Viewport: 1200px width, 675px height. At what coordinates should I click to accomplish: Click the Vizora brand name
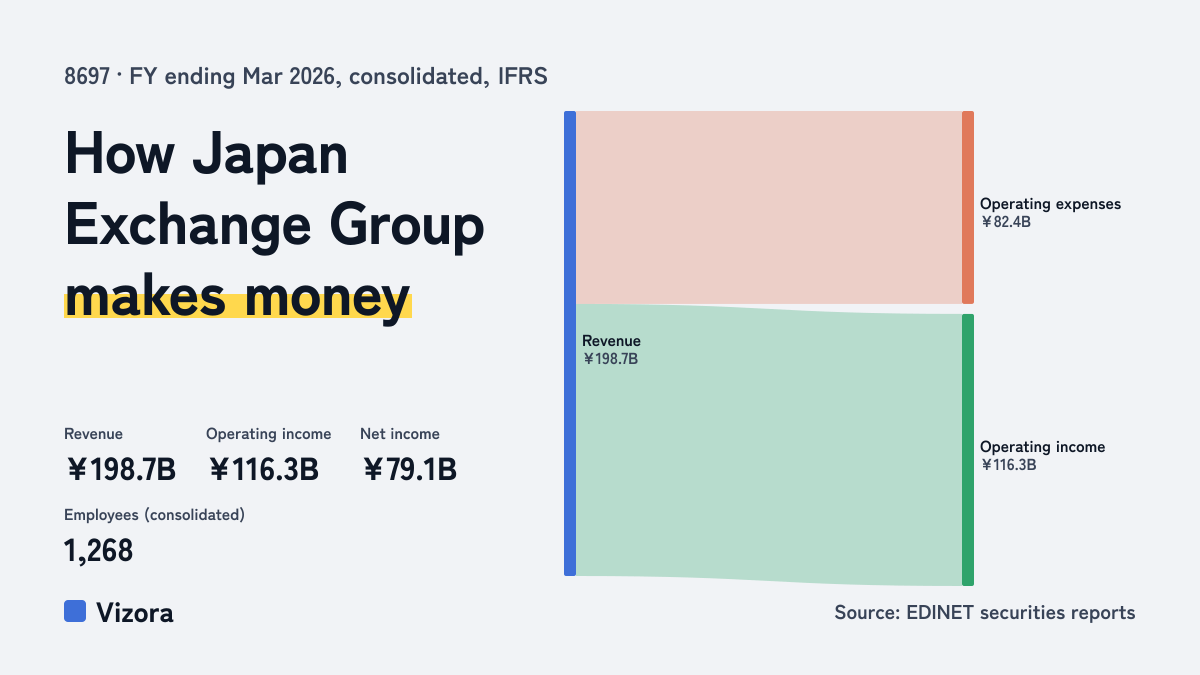135,613
